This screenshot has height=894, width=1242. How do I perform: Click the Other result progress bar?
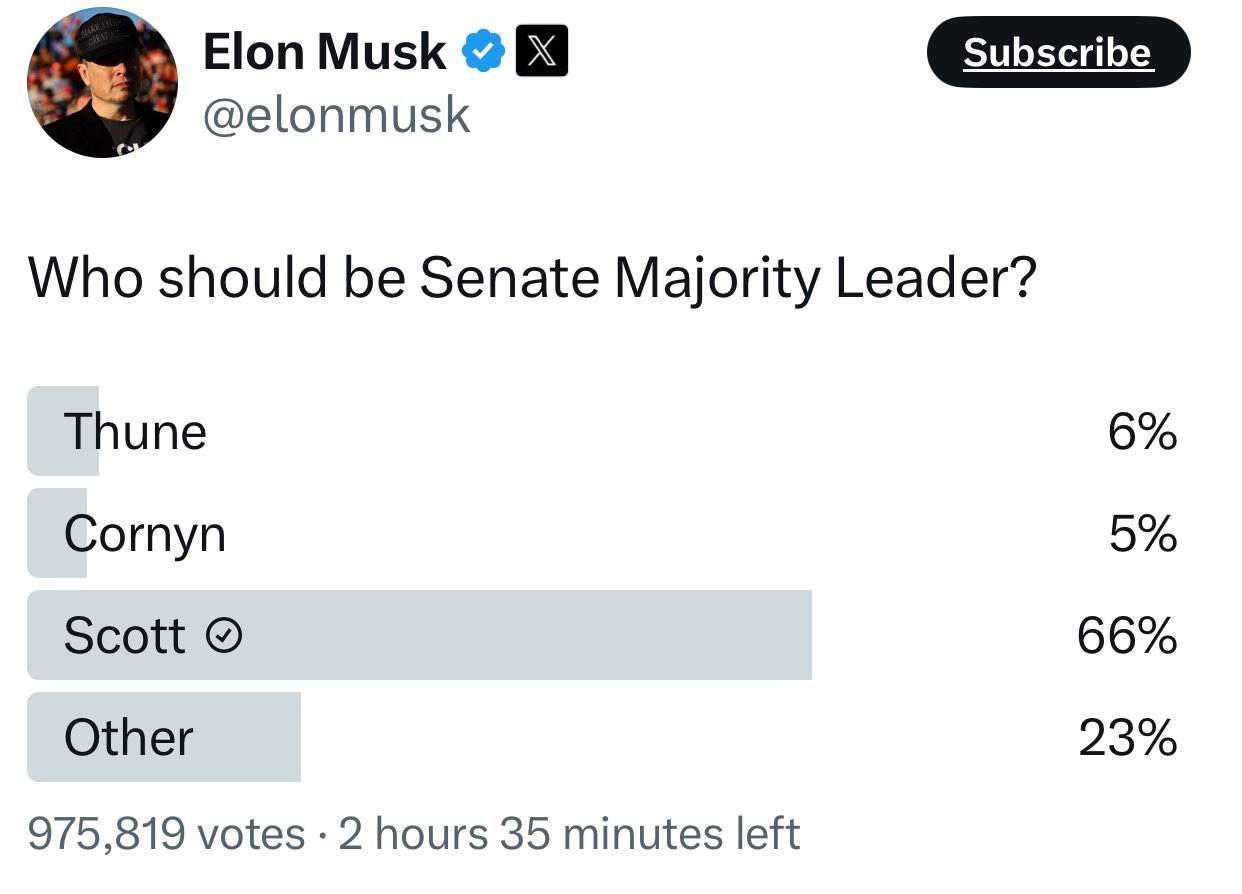(164, 737)
